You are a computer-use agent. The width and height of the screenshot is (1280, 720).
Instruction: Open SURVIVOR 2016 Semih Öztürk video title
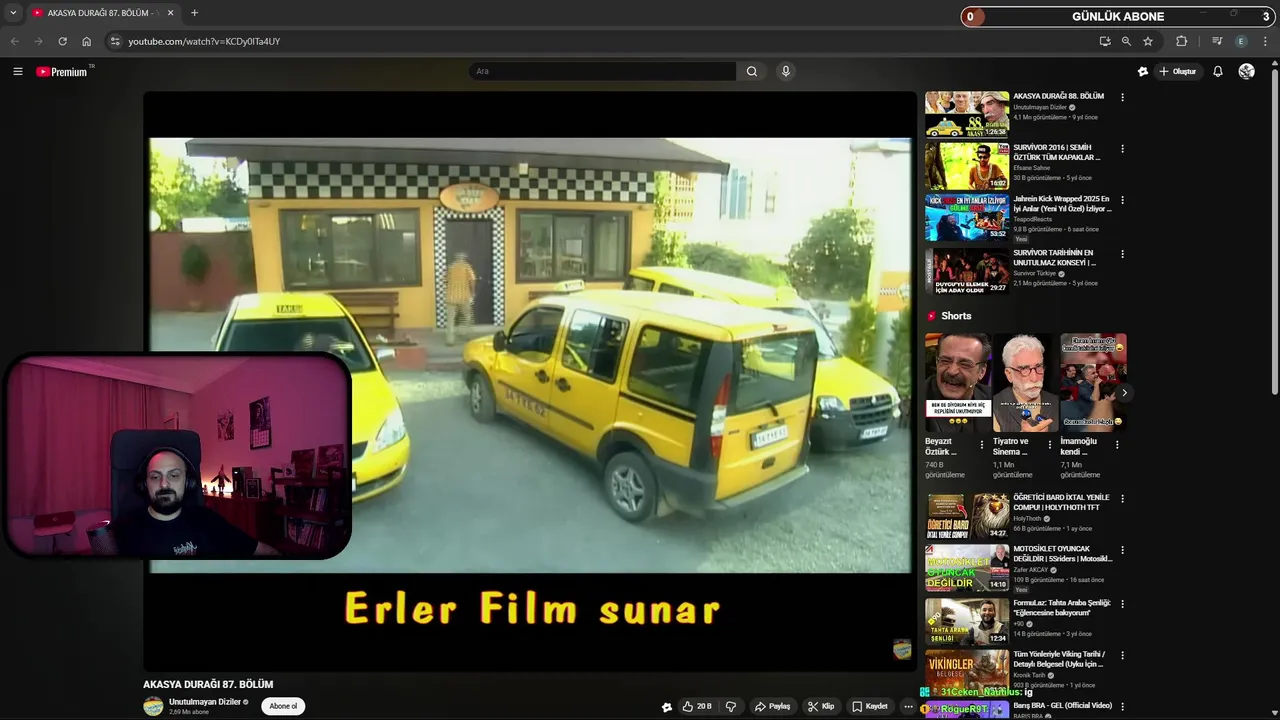1056,152
